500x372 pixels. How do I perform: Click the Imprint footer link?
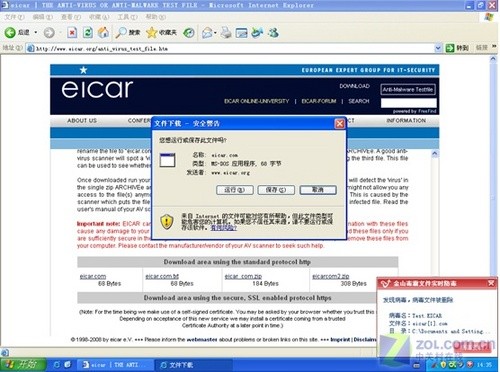coord(340,340)
